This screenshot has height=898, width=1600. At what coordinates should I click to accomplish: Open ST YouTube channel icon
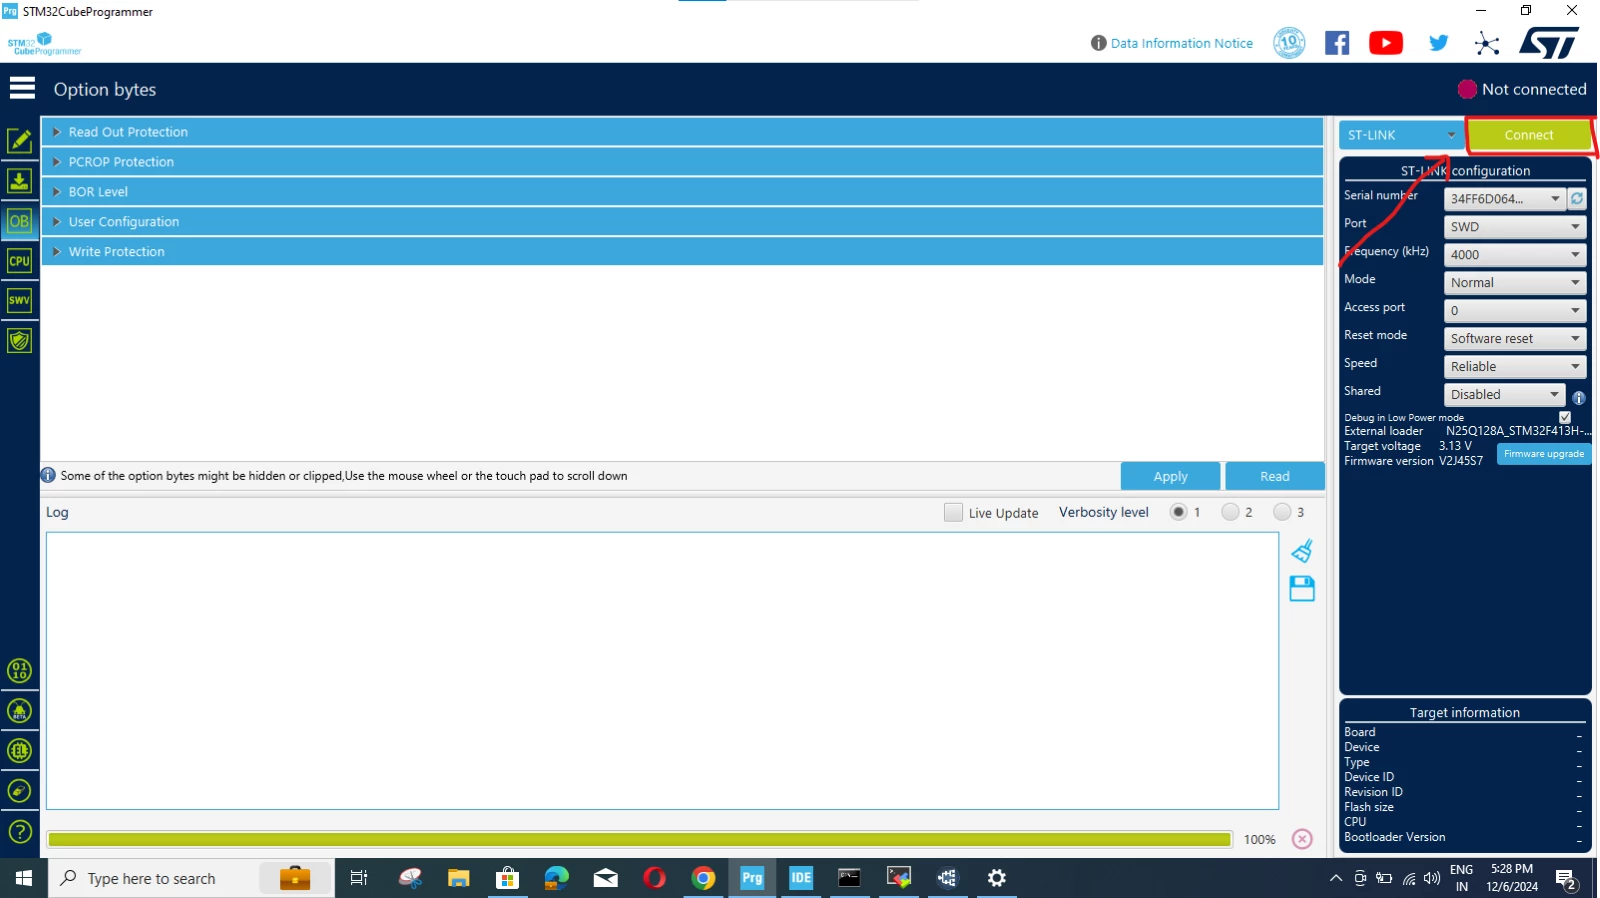tap(1386, 43)
